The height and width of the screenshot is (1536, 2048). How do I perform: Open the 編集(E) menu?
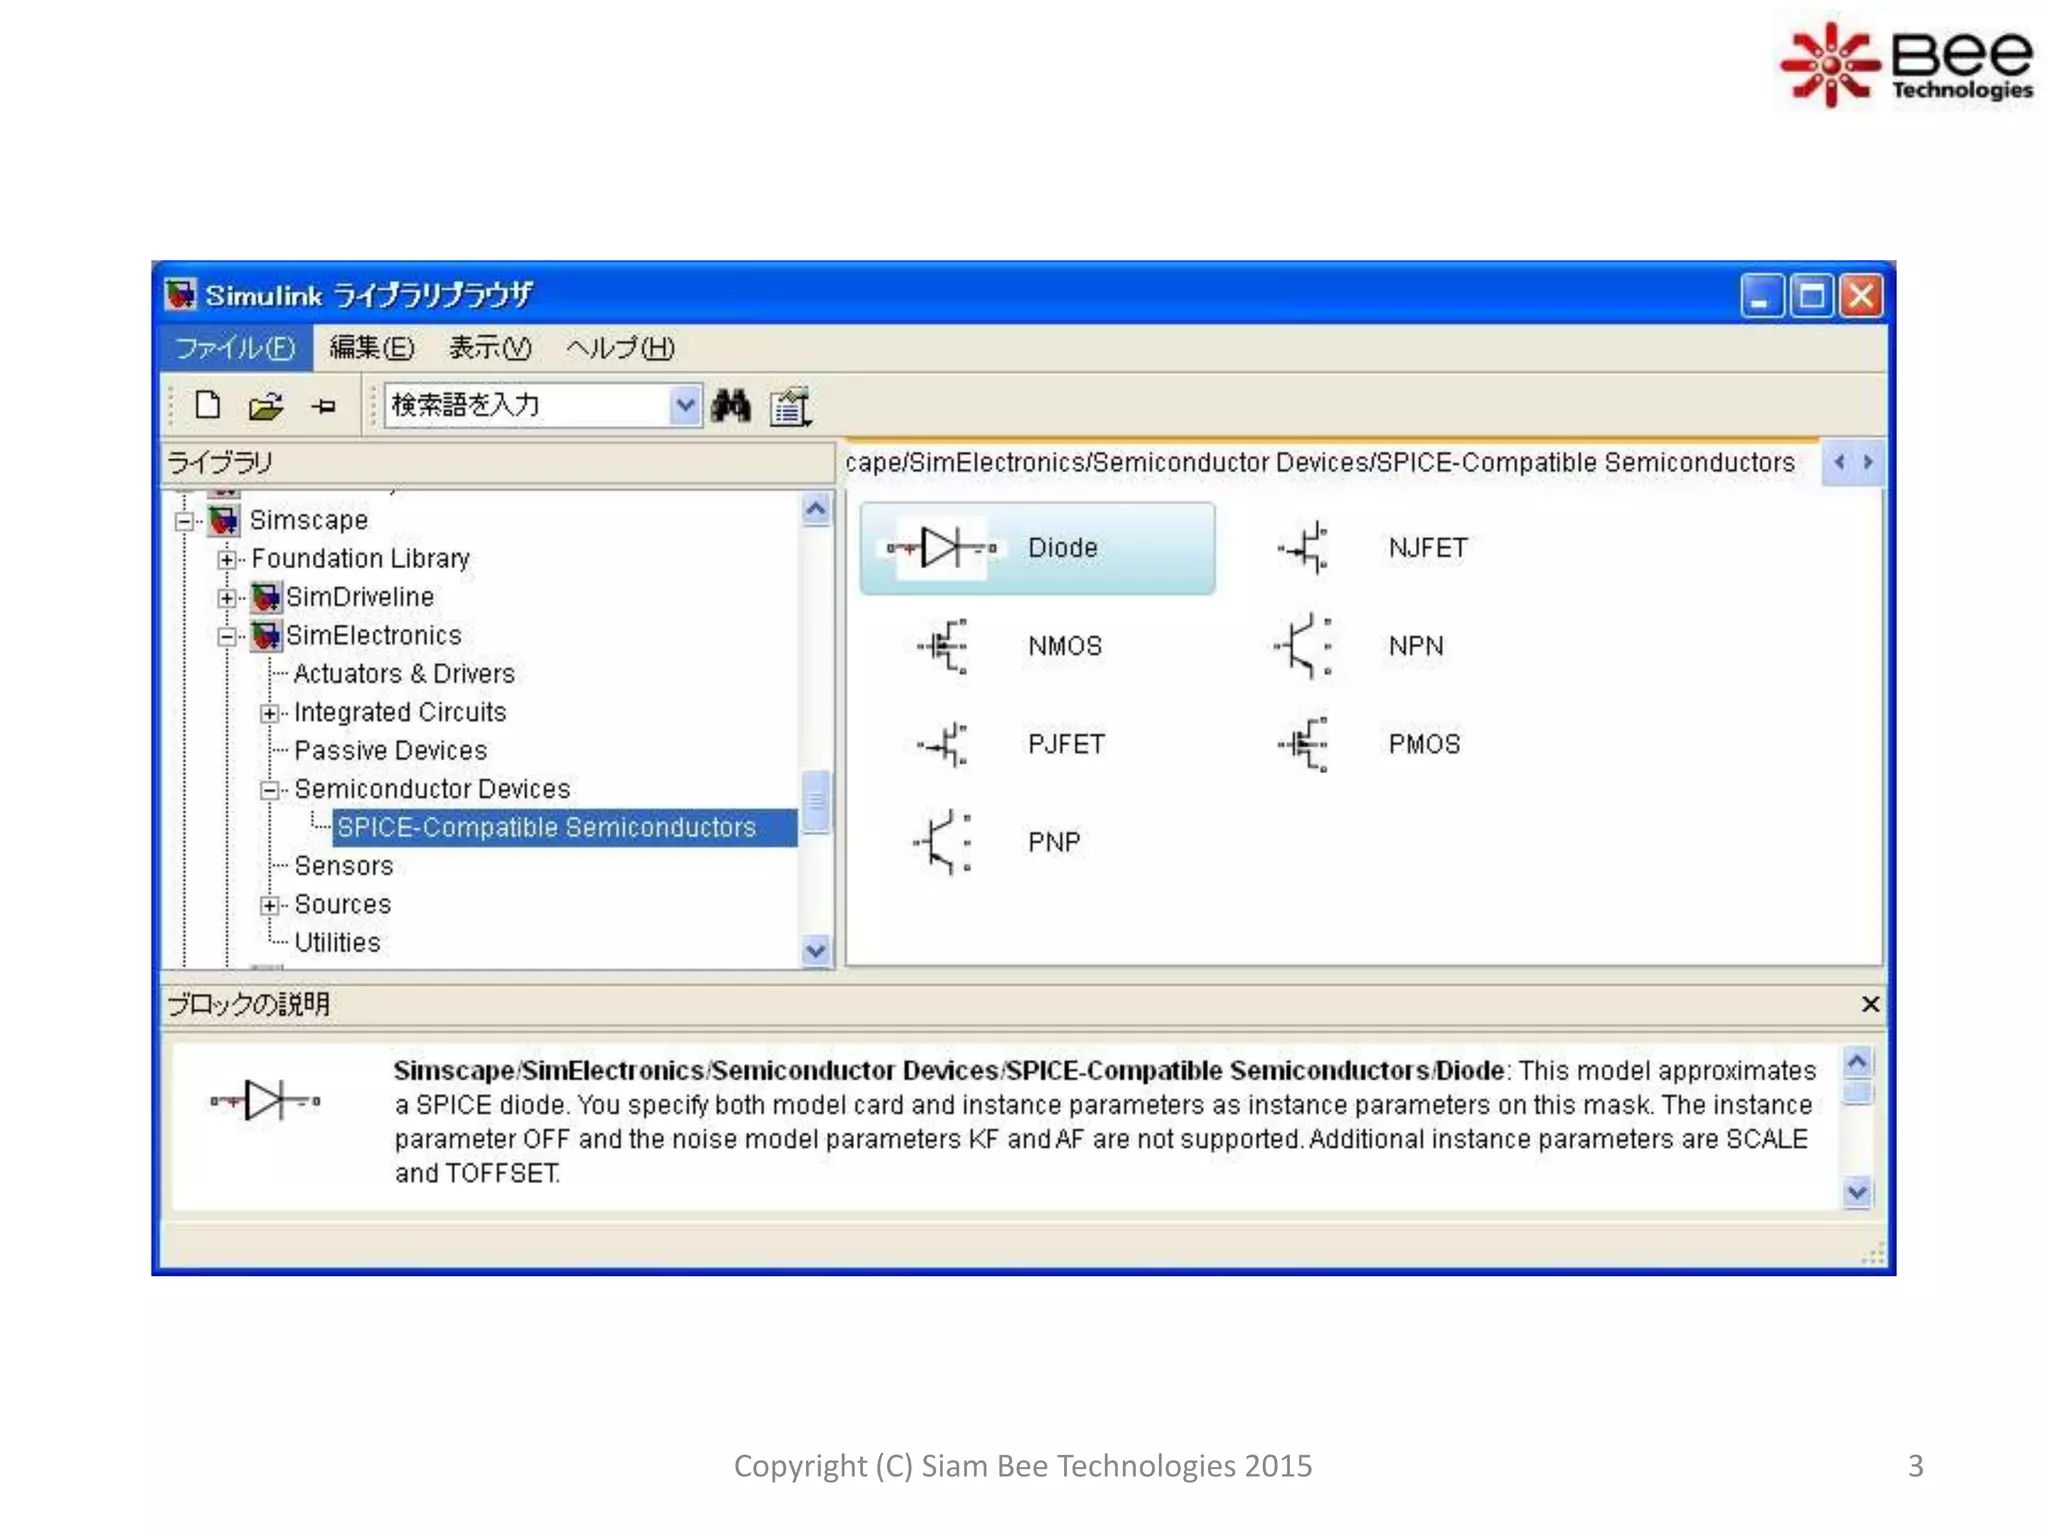click(x=371, y=348)
